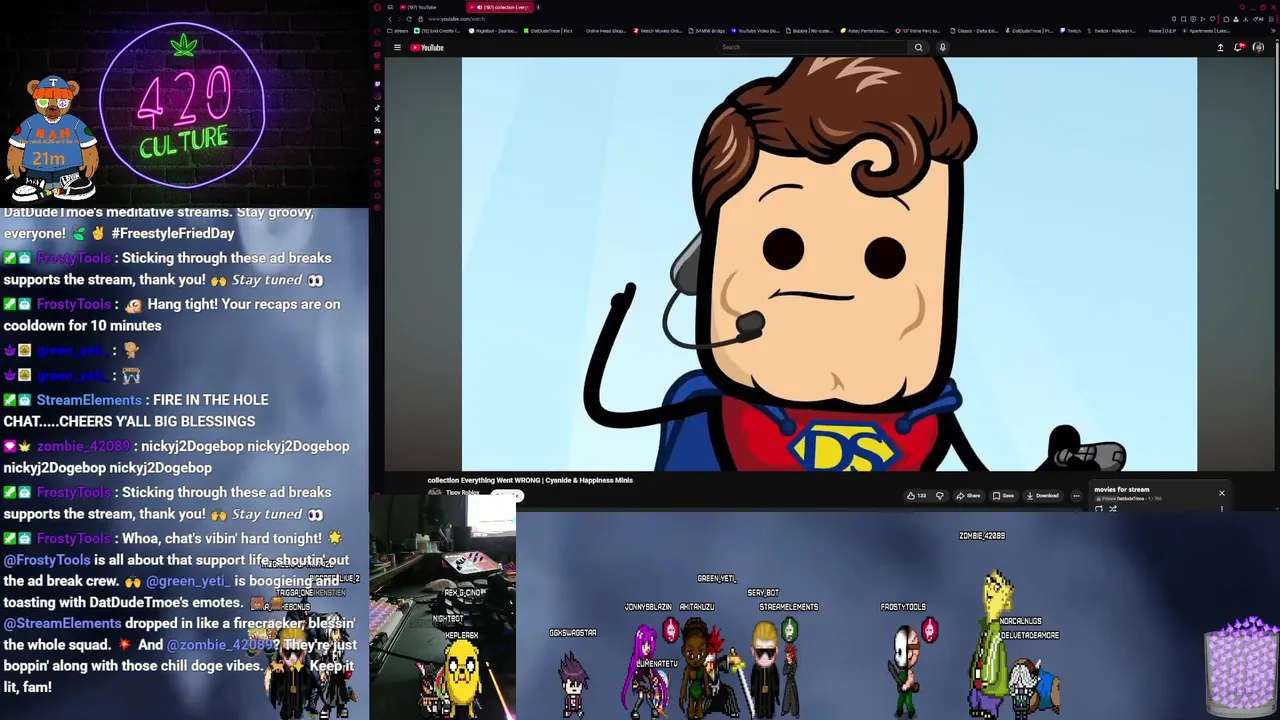Click the YouTube Search input field
This screenshot has width=1280, height=720.
[812, 47]
